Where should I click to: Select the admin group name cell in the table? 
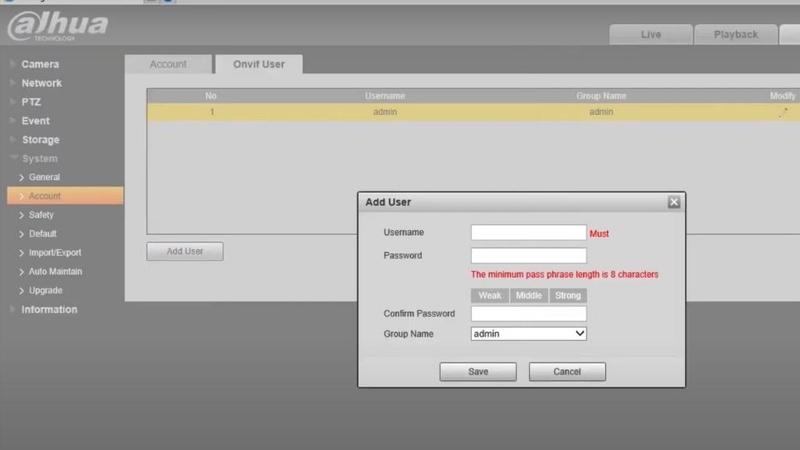(601, 112)
